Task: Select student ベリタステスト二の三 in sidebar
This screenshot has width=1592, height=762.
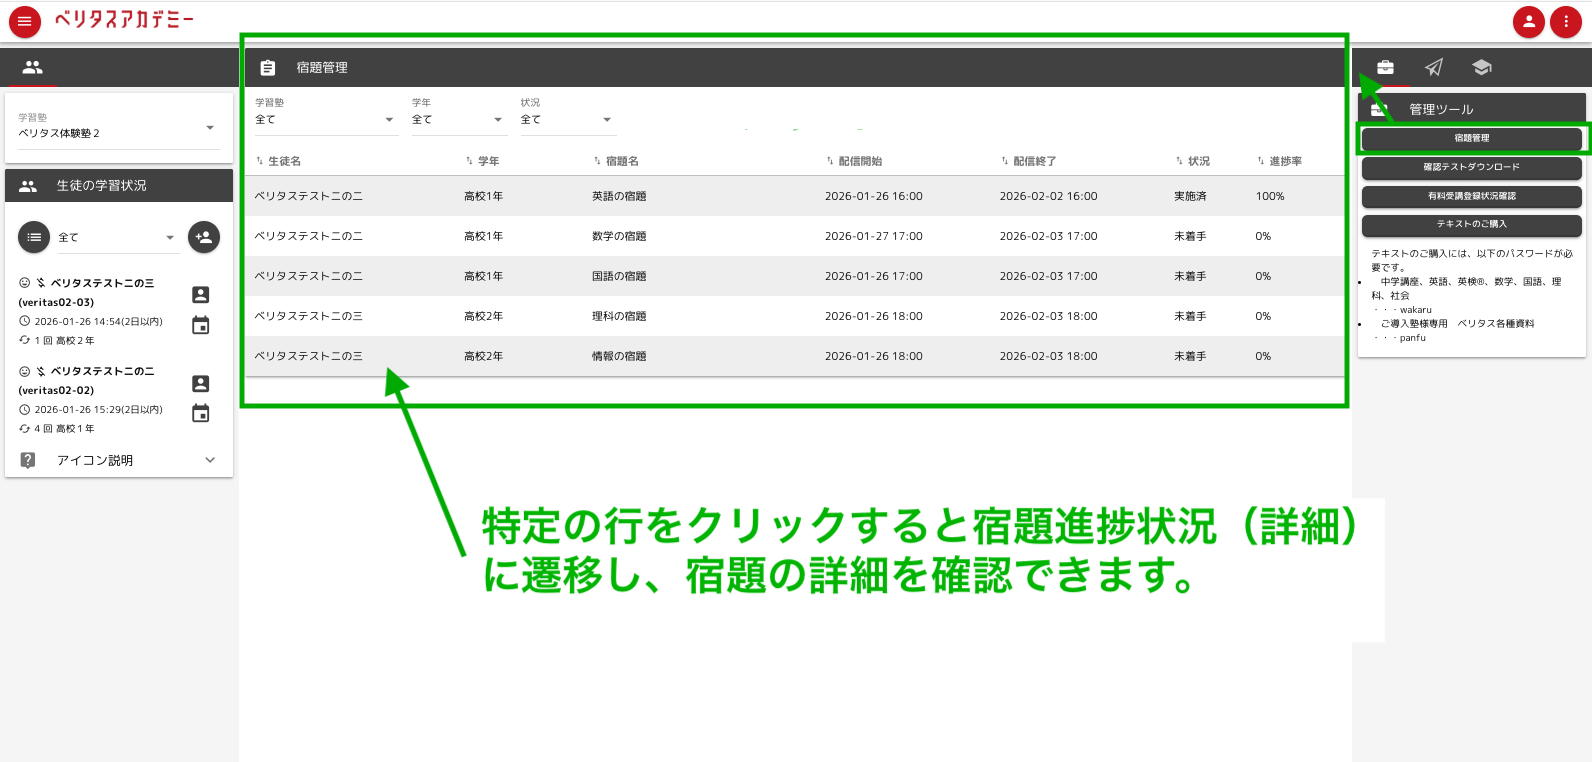Action: (102, 283)
